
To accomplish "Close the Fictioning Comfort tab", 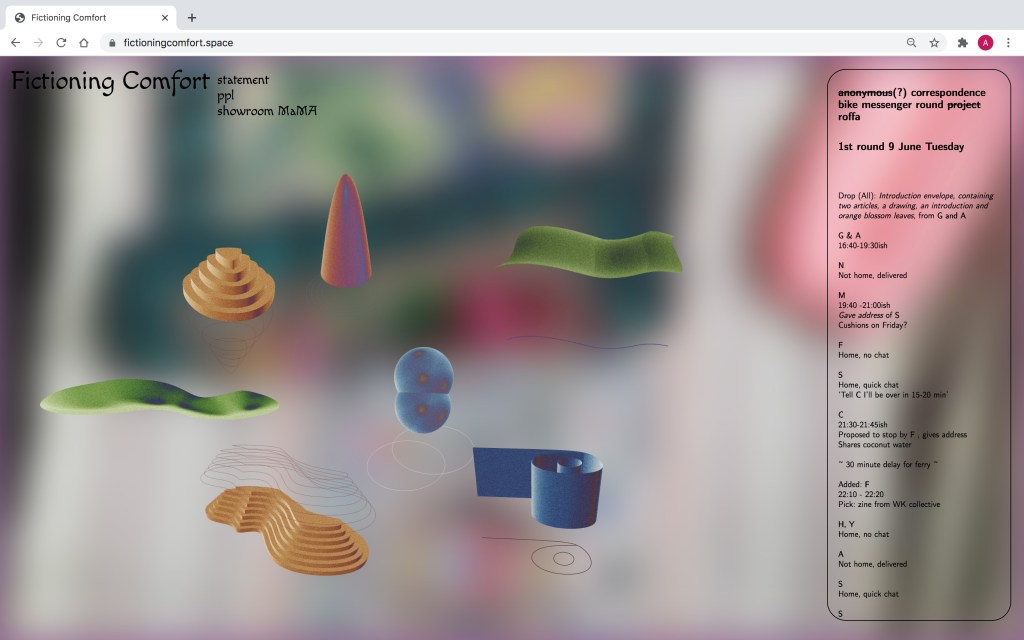I will (165, 17).
